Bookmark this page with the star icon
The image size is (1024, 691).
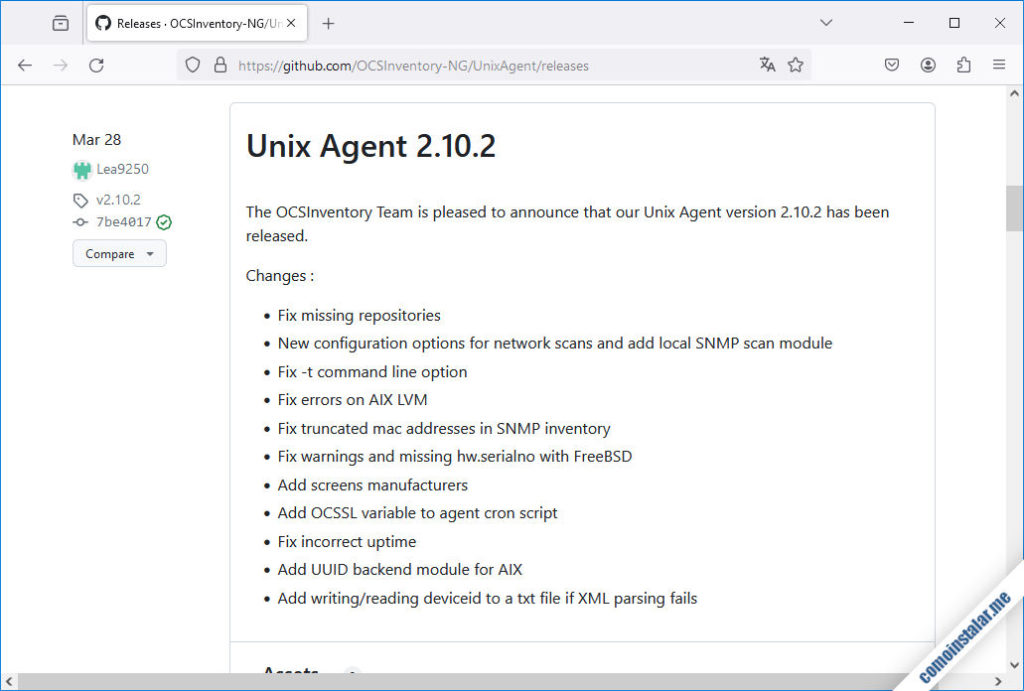pos(796,64)
